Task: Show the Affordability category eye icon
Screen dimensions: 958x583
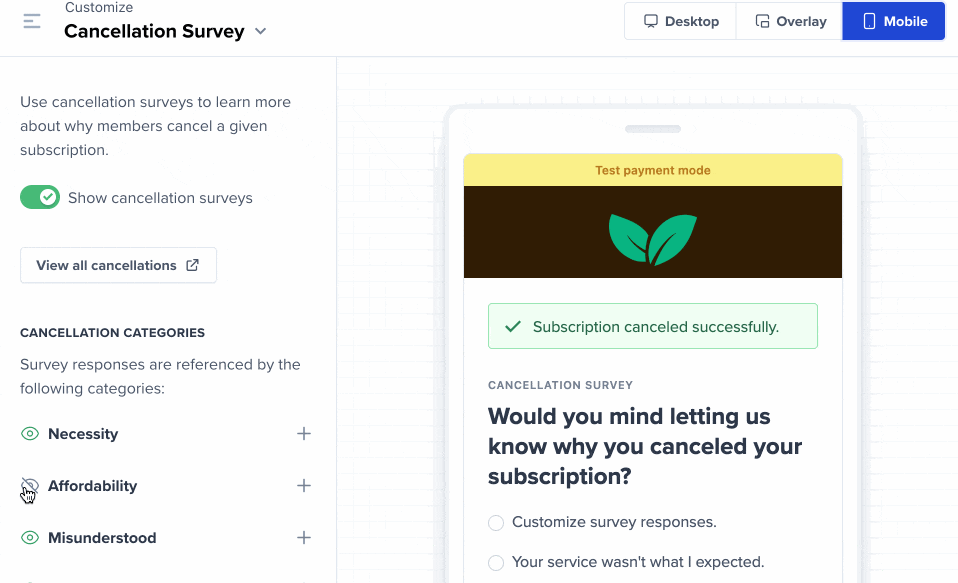Action: [30, 486]
